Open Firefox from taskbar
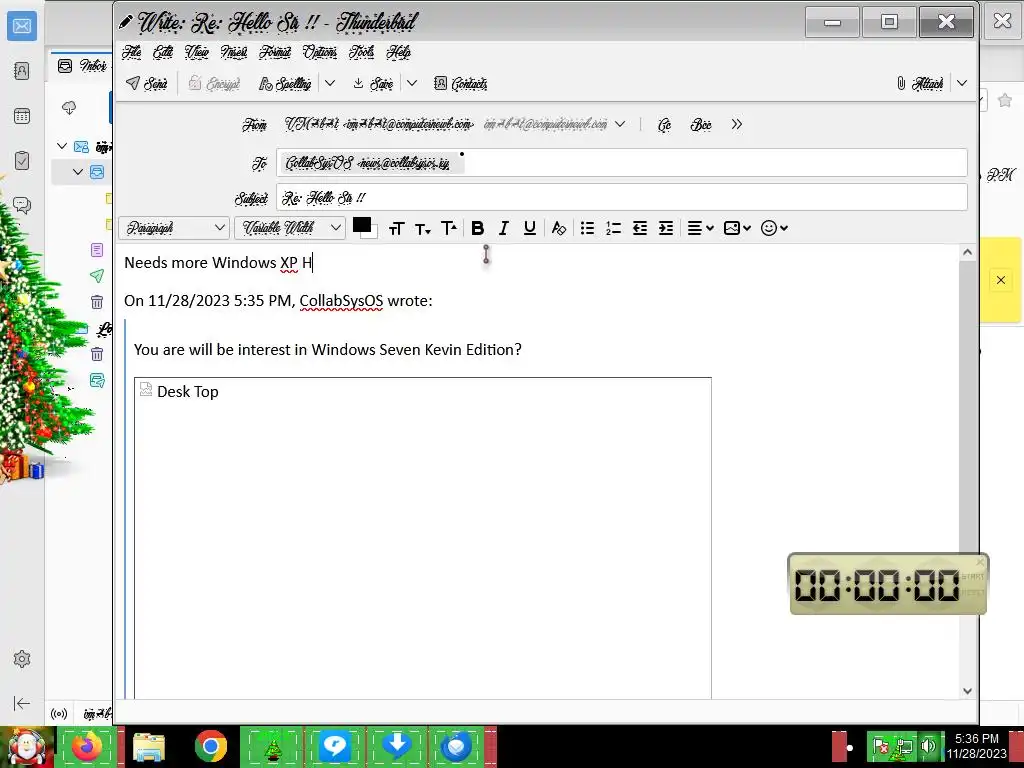Screen dimensions: 1024x768 87,746
